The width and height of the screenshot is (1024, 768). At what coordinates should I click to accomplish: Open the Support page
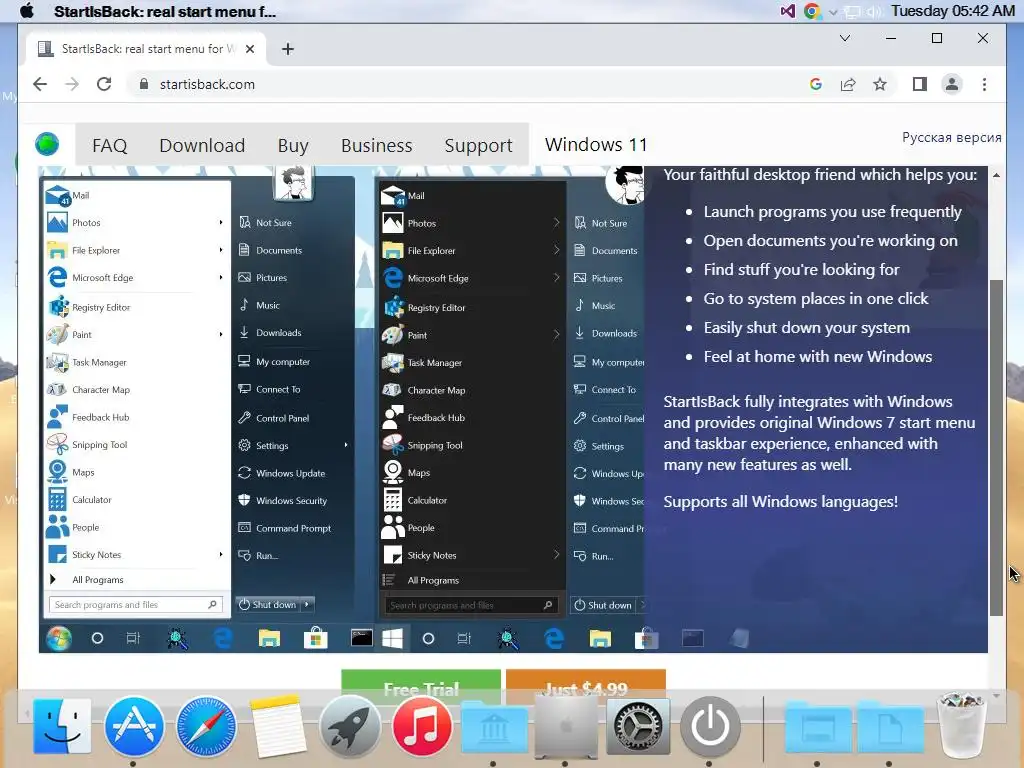pos(478,145)
